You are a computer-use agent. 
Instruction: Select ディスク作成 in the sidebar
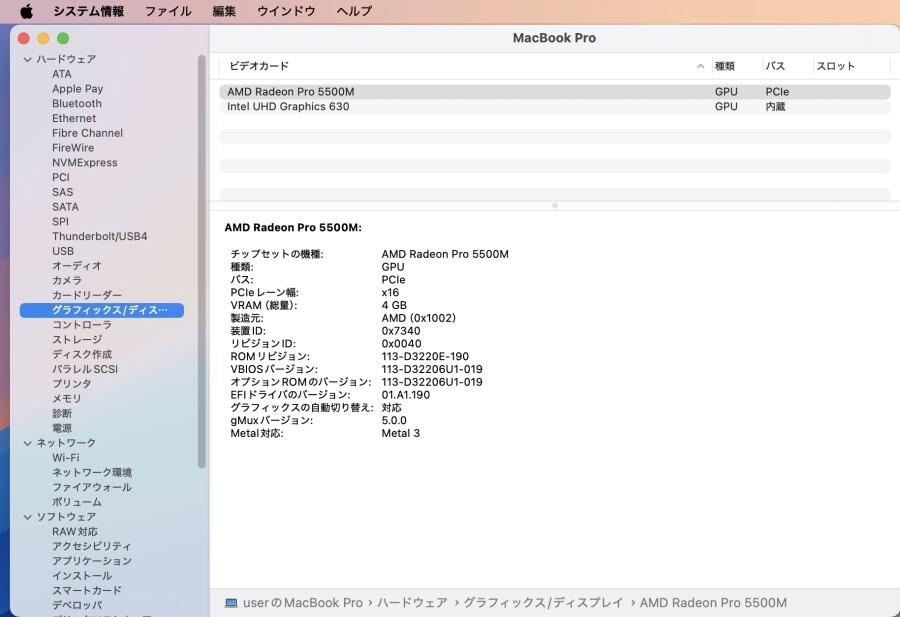tap(82, 354)
